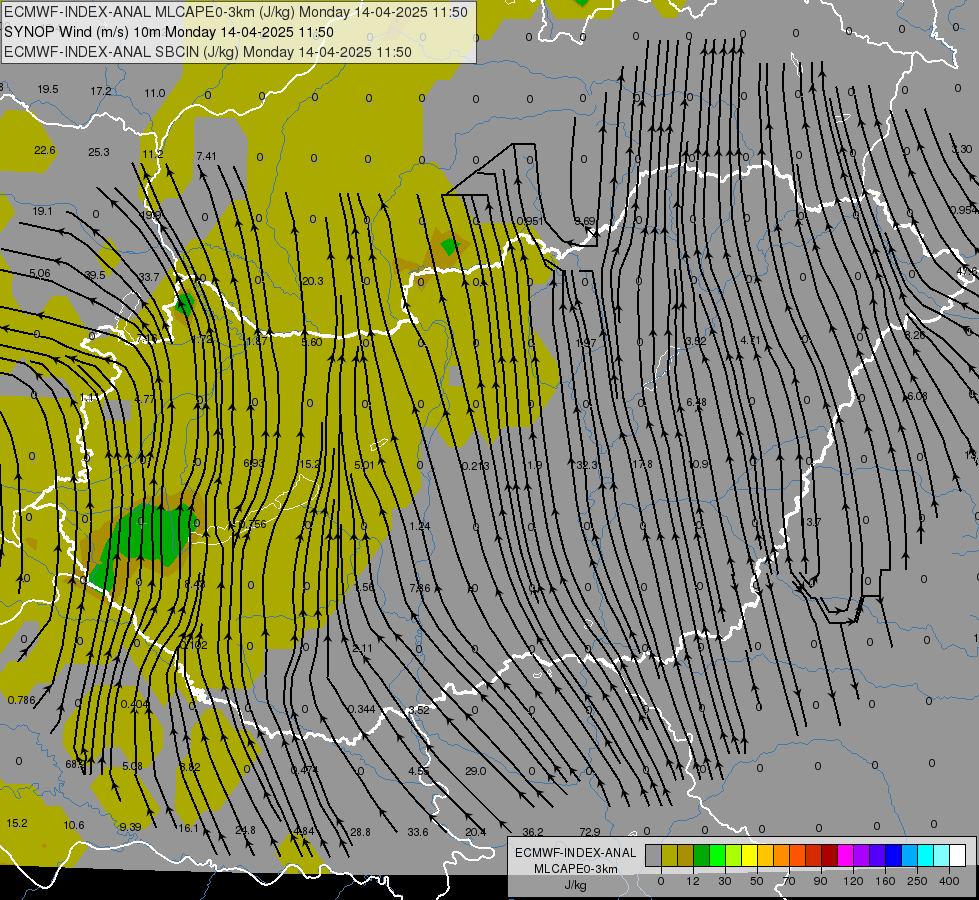
Task: Click the '7.41' value on the map
Action: pos(206,156)
